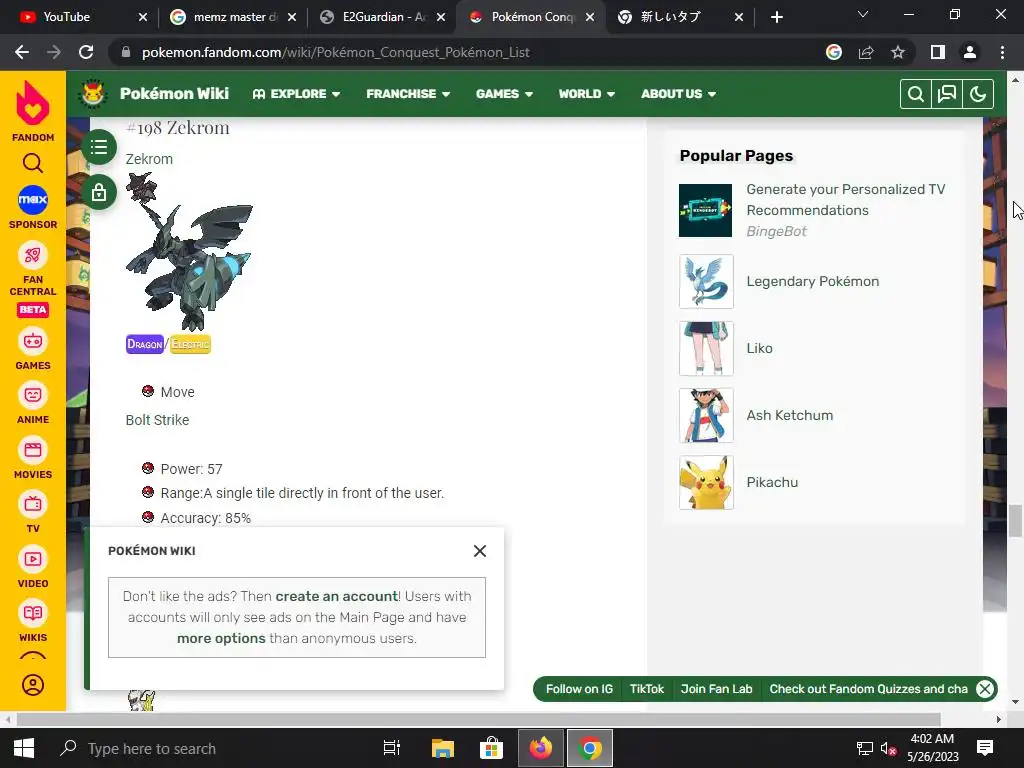Click the page lock icon button
This screenshot has width=1024, height=768.
coord(99,193)
